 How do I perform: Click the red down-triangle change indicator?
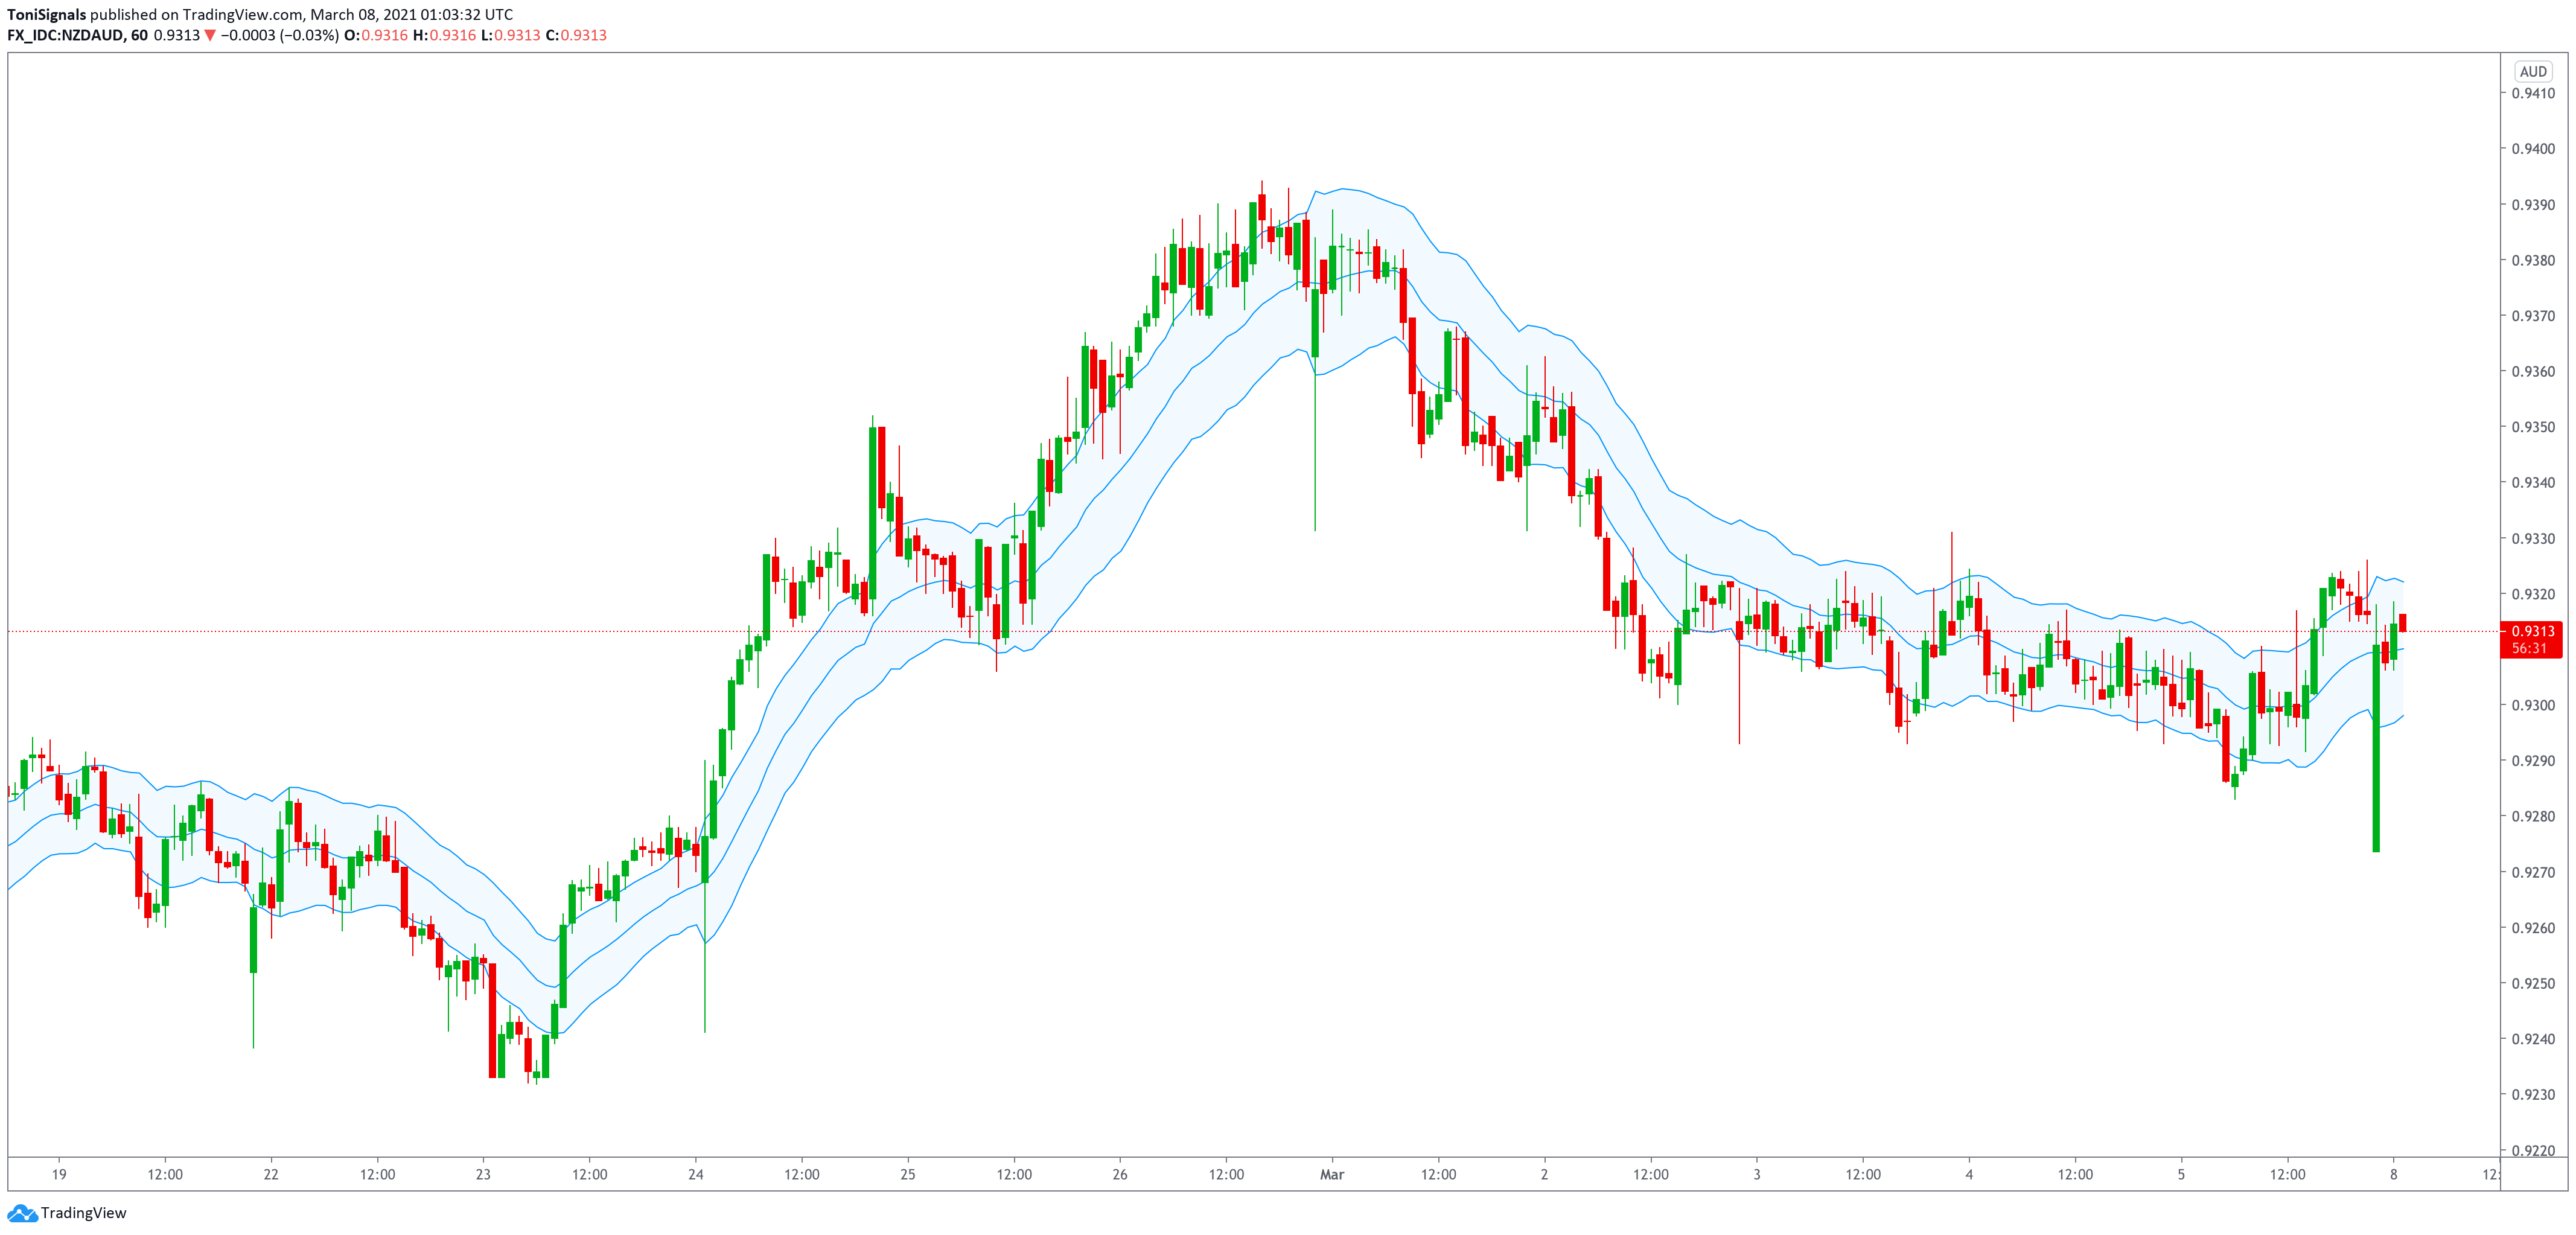pyautogui.click(x=210, y=35)
